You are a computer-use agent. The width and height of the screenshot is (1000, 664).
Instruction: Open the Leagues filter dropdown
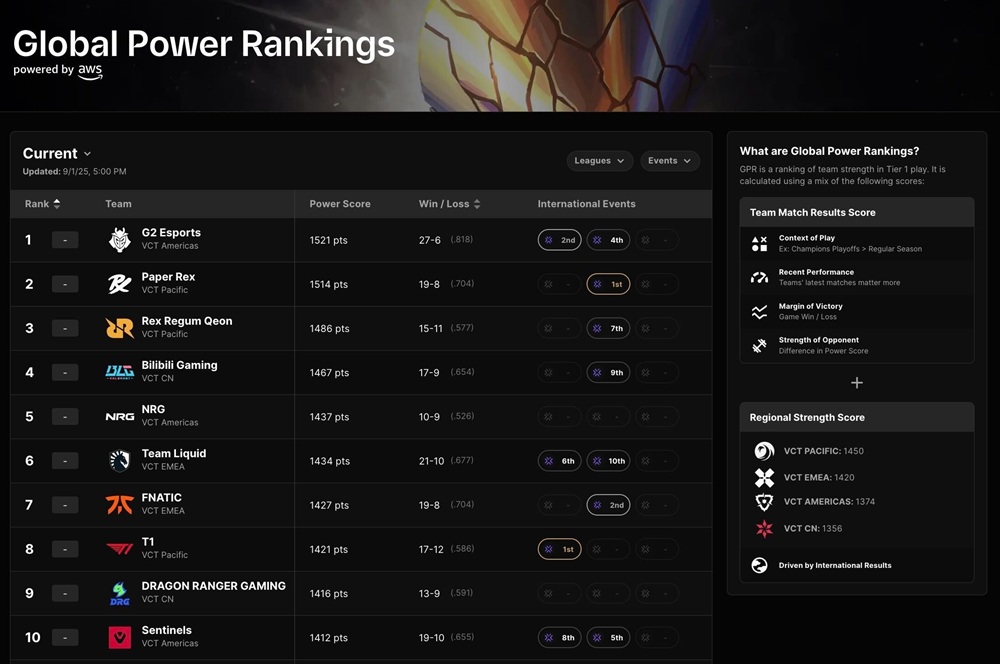(599, 160)
